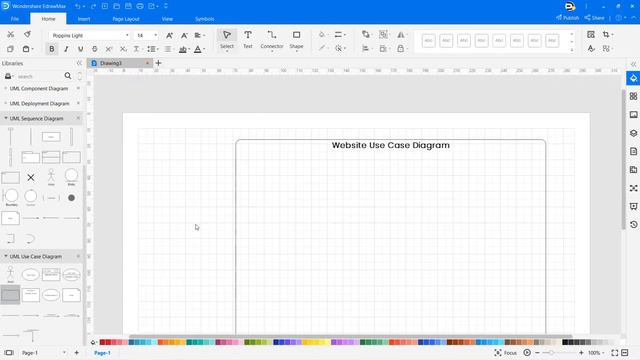Viewport: 640px width, 360px height.
Task: Click the Actor stick figure in Use Case library
Action: (11, 274)
